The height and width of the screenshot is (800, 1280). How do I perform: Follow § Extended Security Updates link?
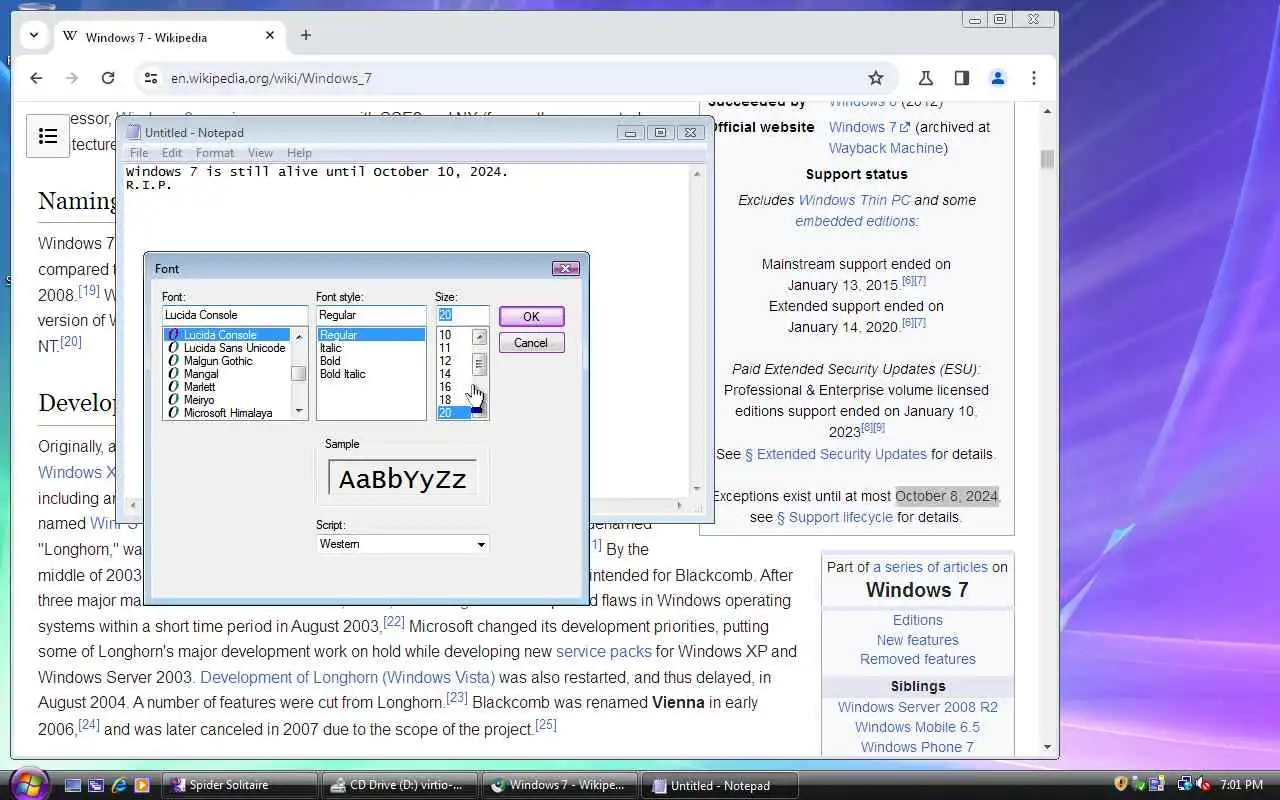[836, 454]
